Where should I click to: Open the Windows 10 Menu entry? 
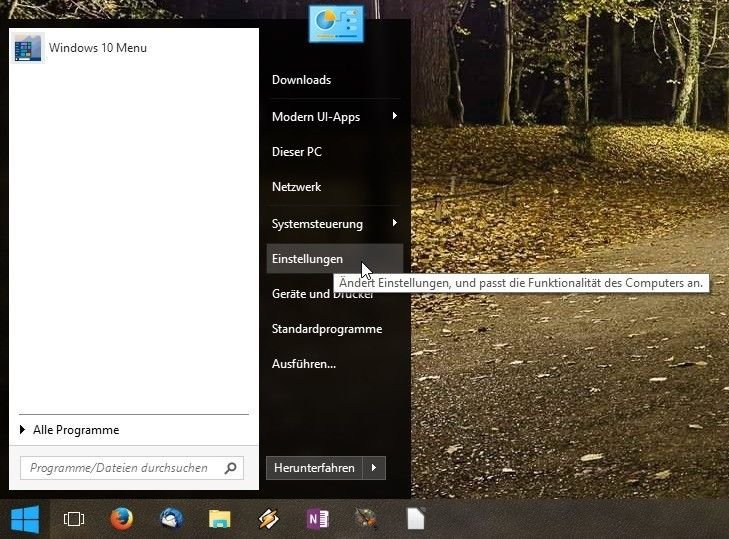[134, 47]
